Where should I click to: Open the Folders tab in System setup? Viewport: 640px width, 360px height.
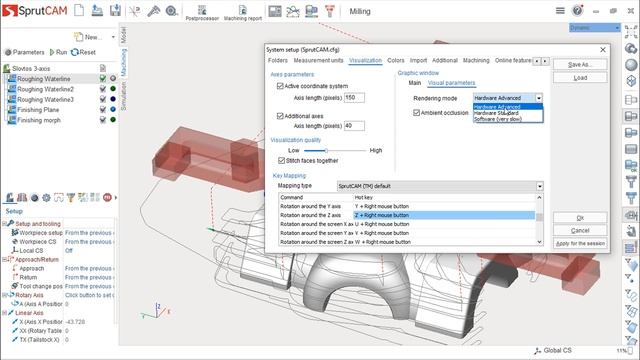click(x=278, y=60)
